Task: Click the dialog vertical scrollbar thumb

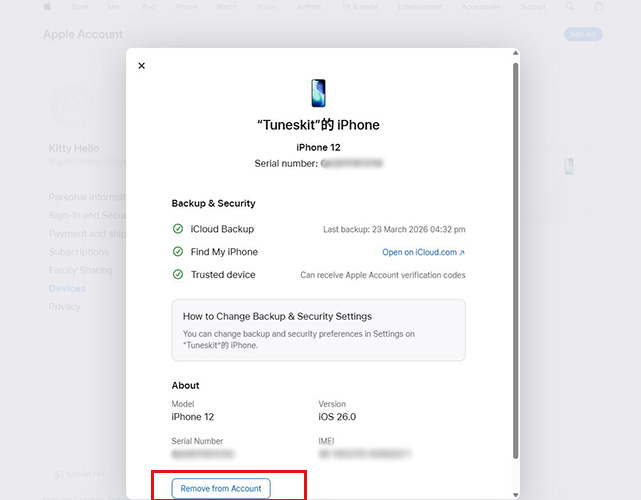Action: click(516, 261)
